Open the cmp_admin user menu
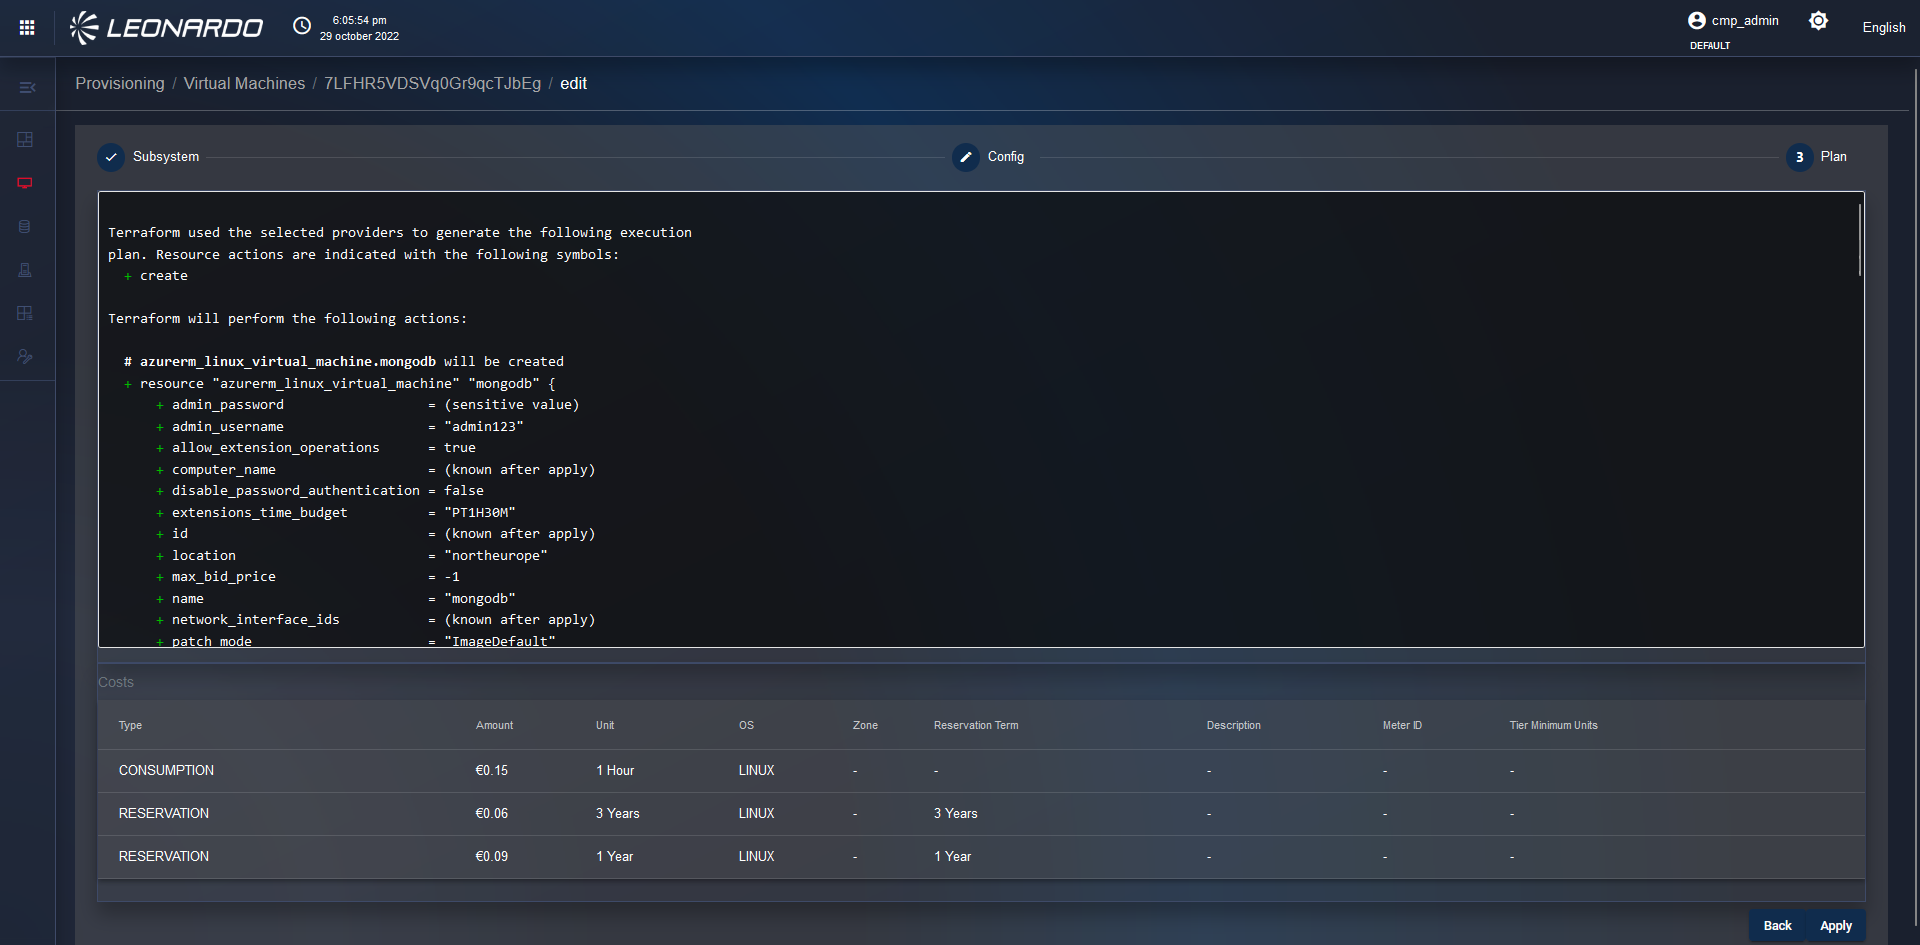This screenshot has height=945, width=1920. [1733, 21]
